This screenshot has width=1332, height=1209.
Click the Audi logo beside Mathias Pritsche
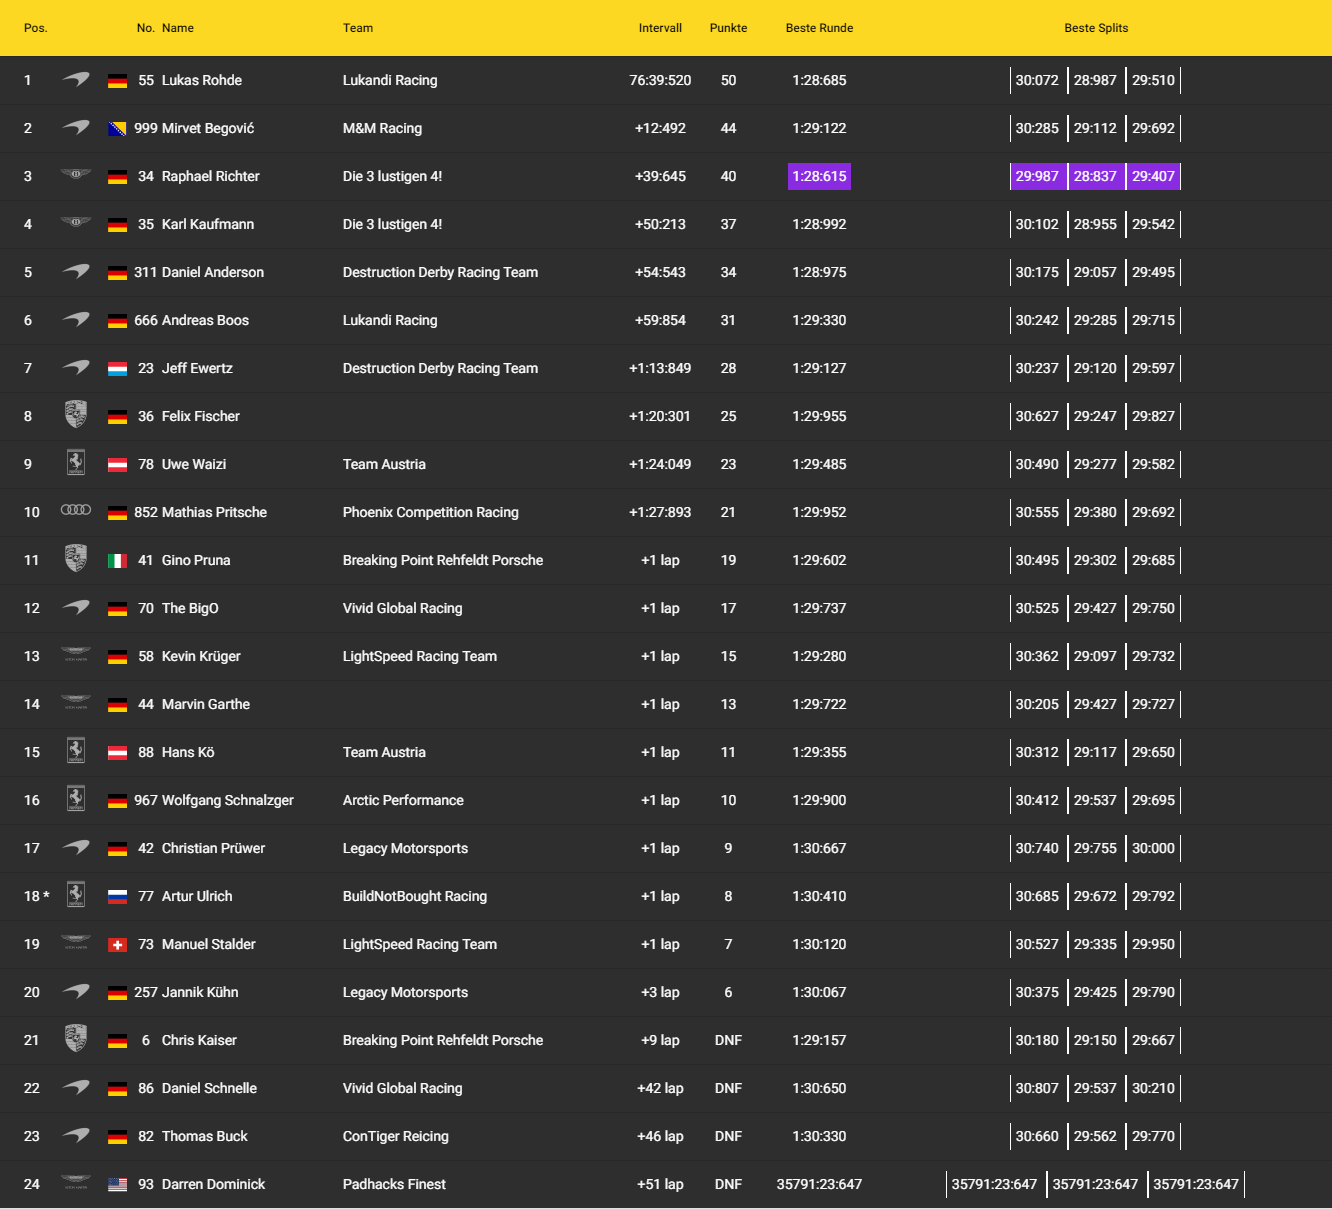(x=76, y=511)
